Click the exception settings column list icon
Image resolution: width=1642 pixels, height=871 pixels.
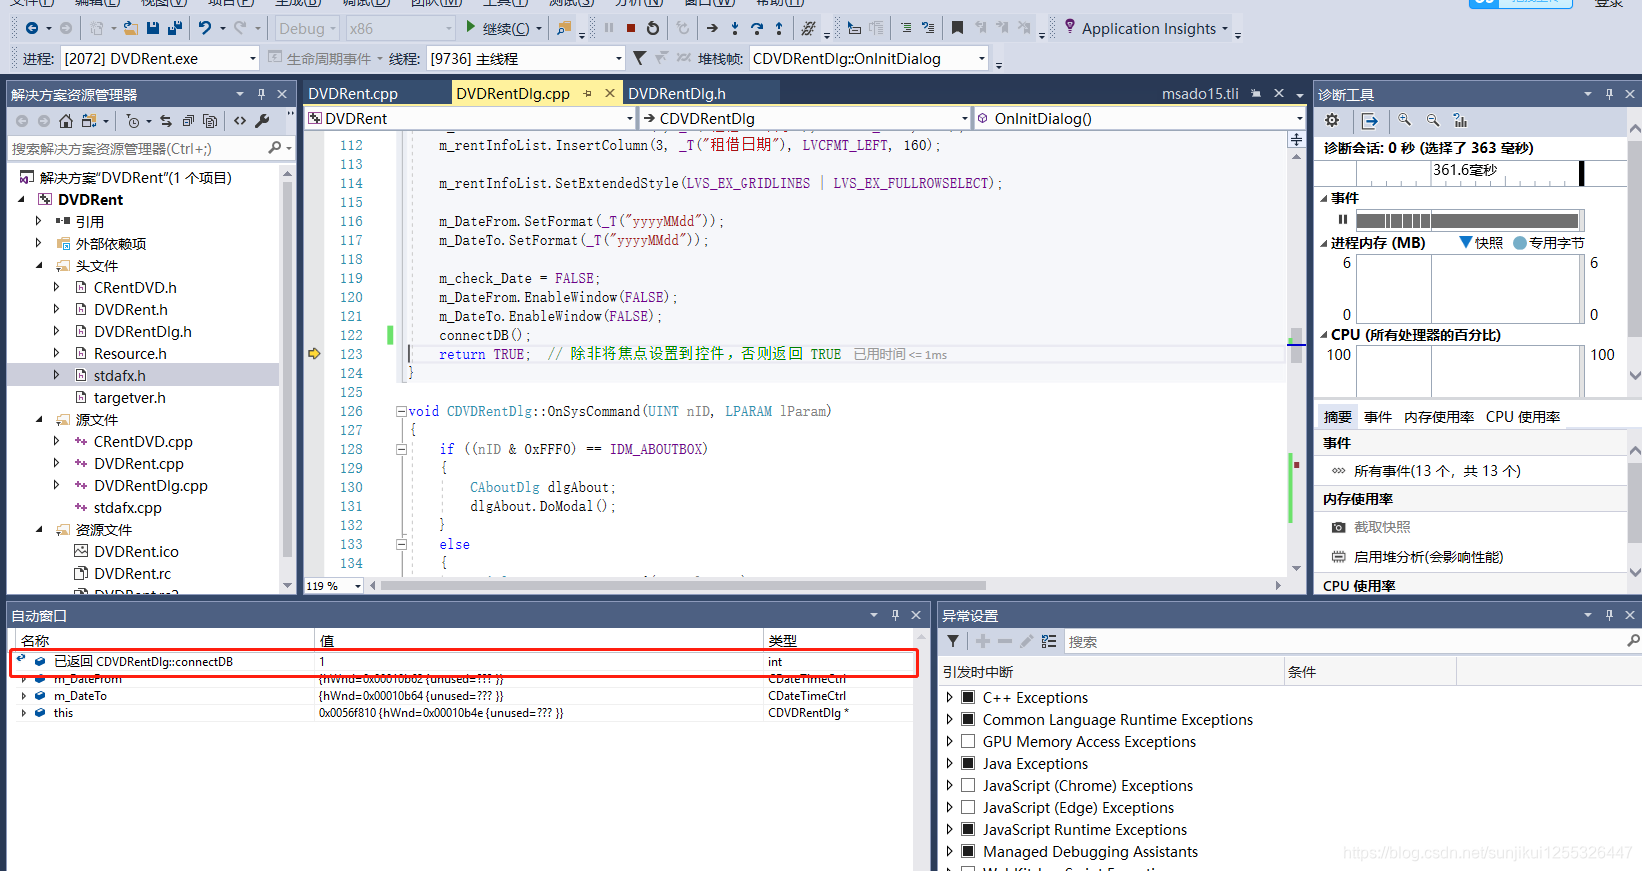(x=1049, y=641)
